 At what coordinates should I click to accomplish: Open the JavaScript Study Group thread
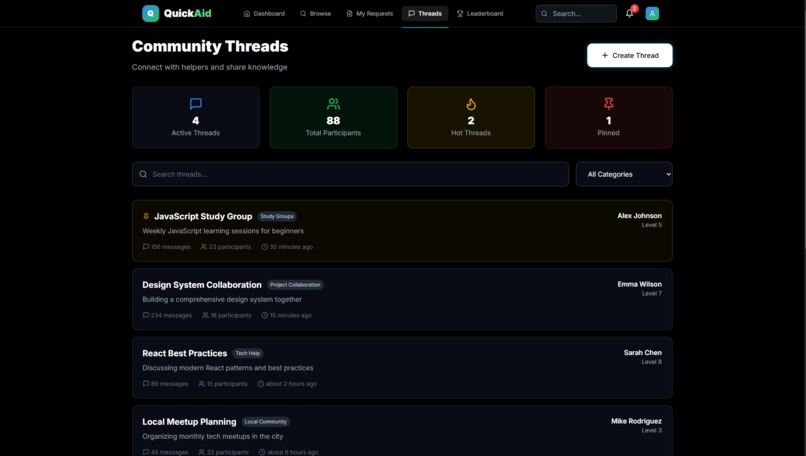click(x=402, y=231)
